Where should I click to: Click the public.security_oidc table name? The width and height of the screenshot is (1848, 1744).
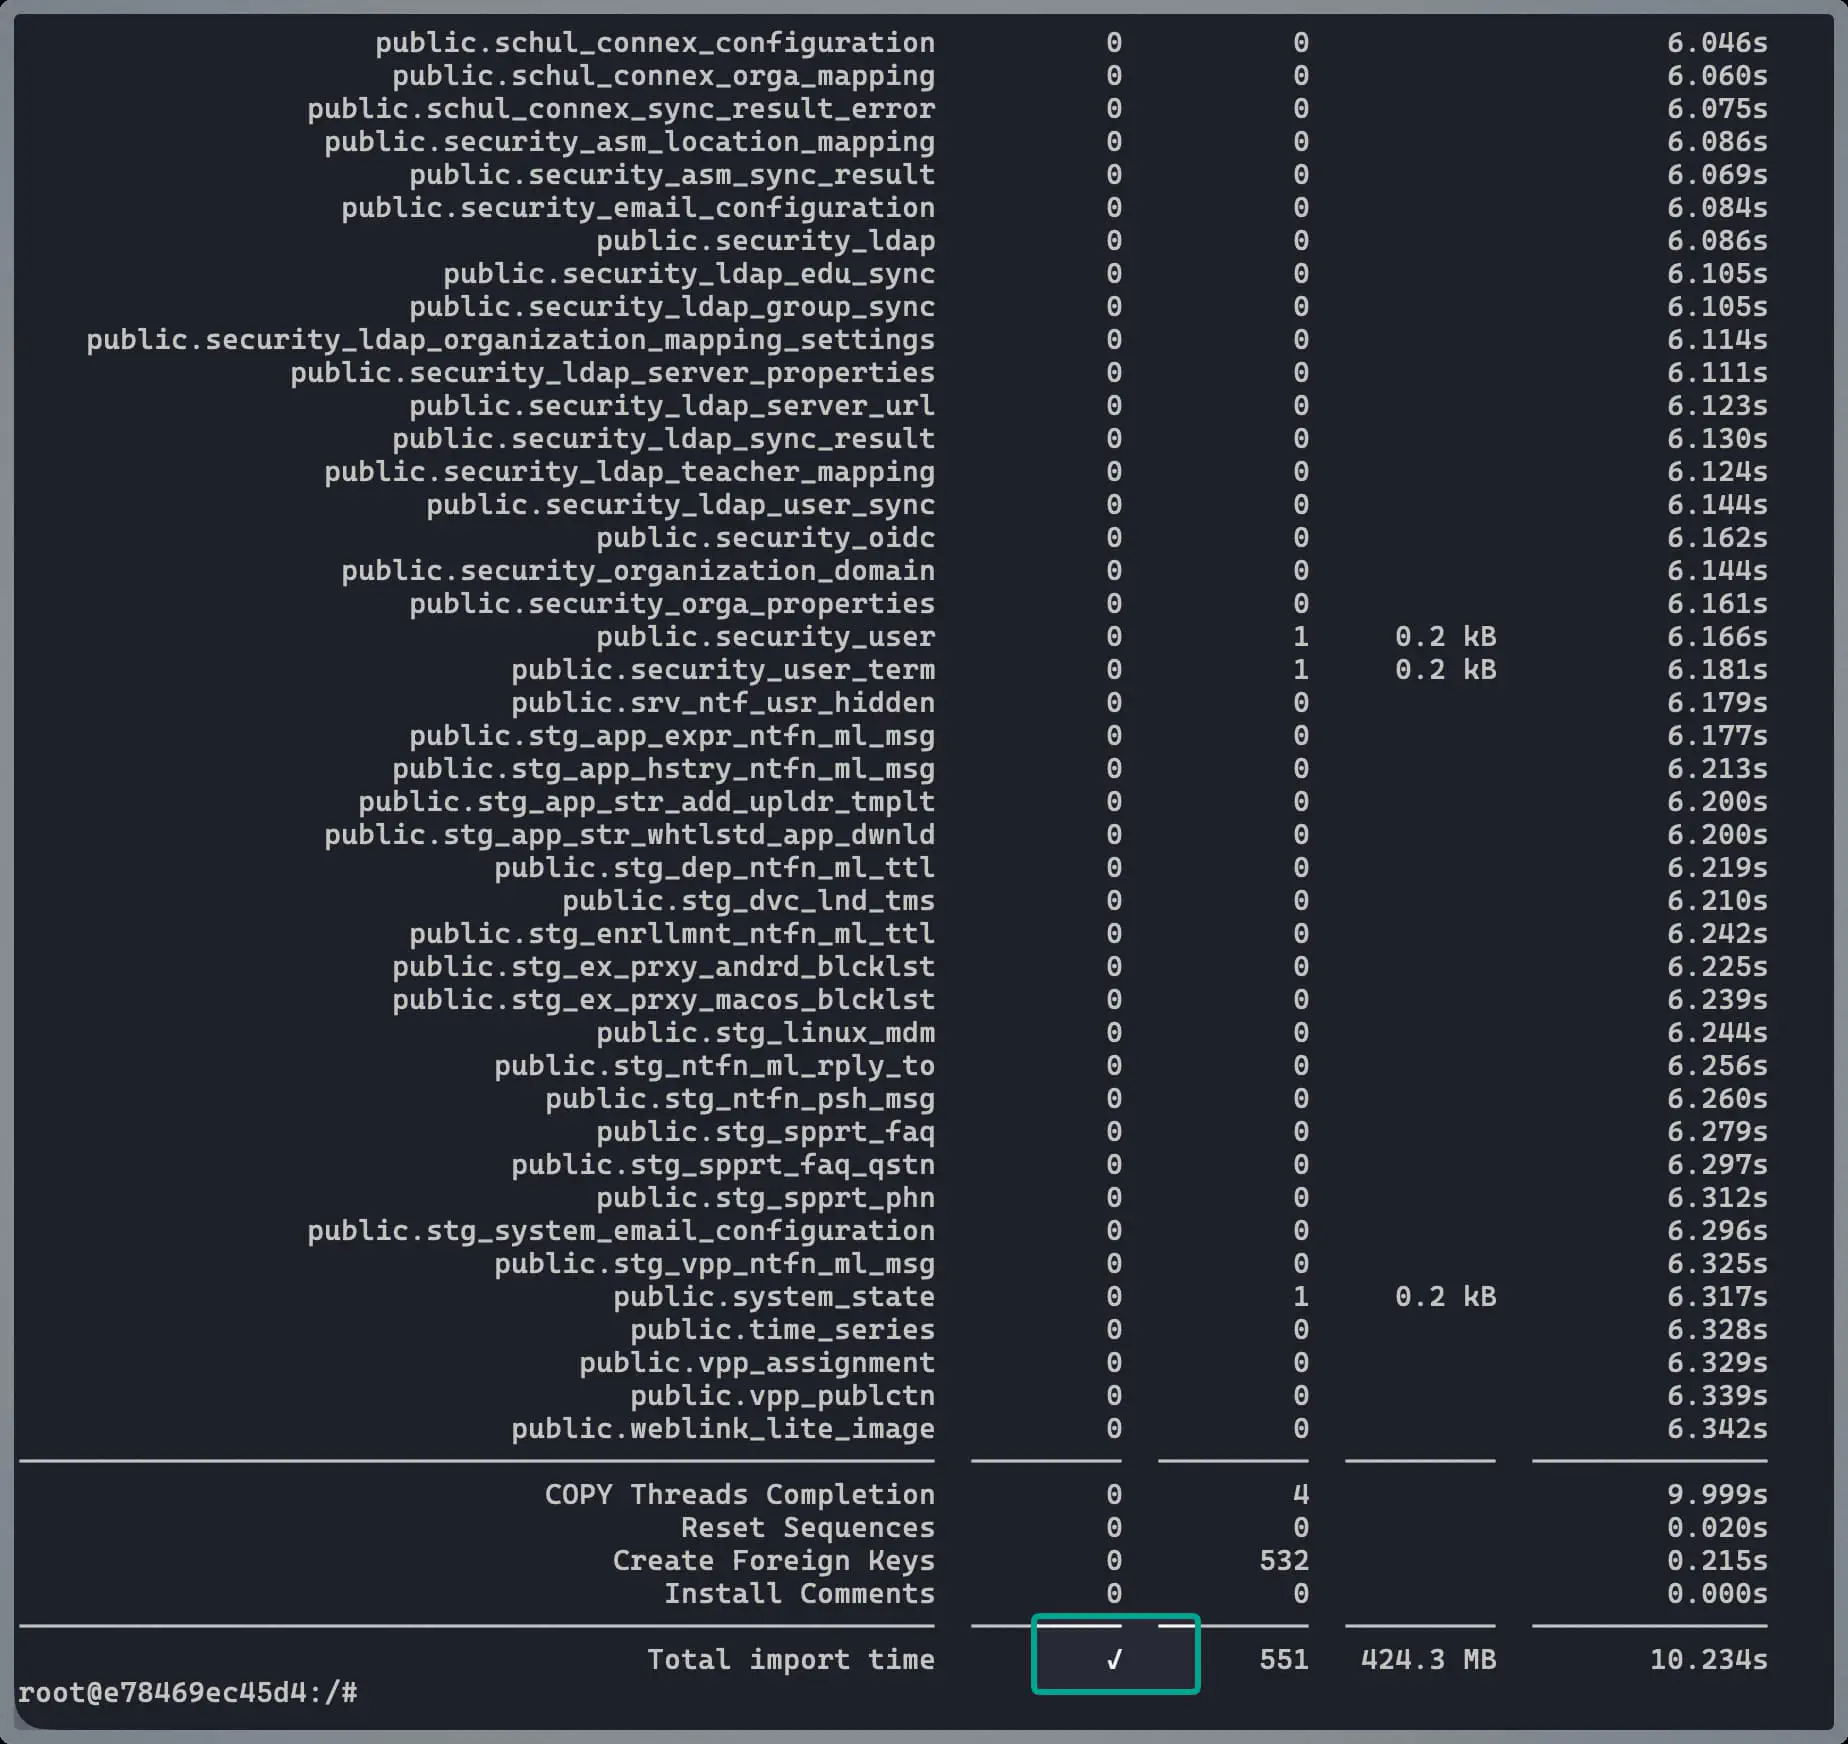pyautogui.click(x=765, y=538)
